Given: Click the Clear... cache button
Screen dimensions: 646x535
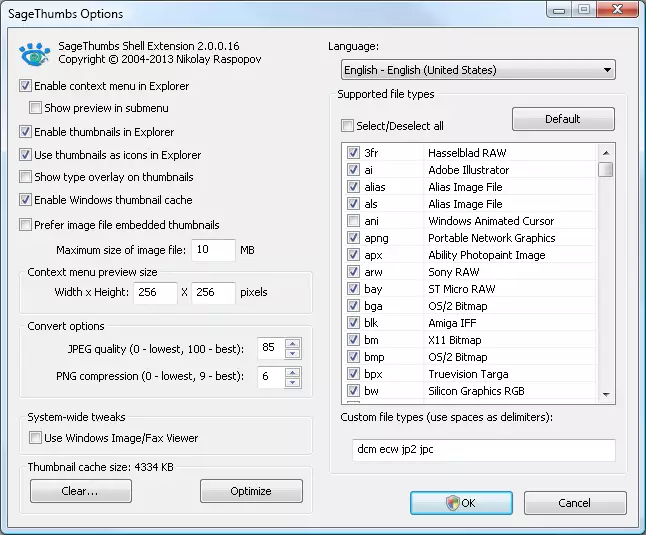Looking at the screenshot, I should click(x=81, y=491).
